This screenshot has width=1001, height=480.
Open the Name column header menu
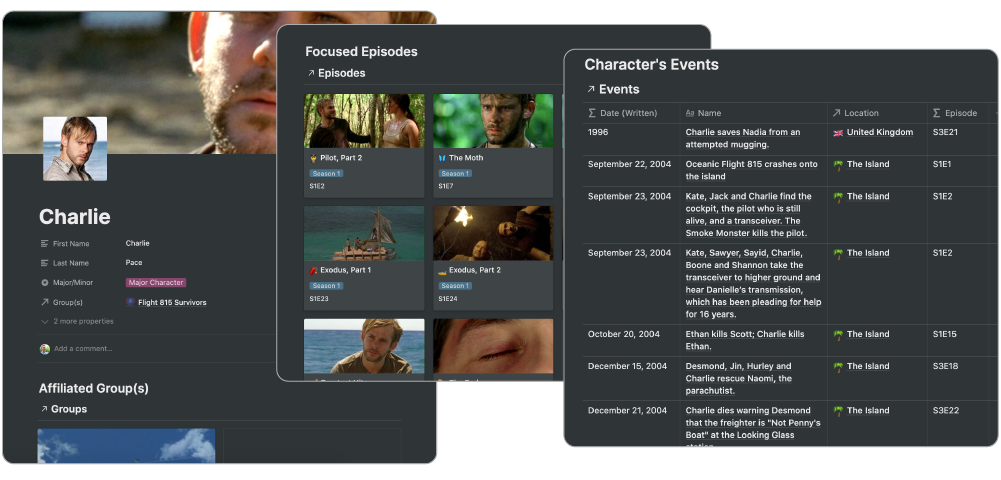pos(754,113)
